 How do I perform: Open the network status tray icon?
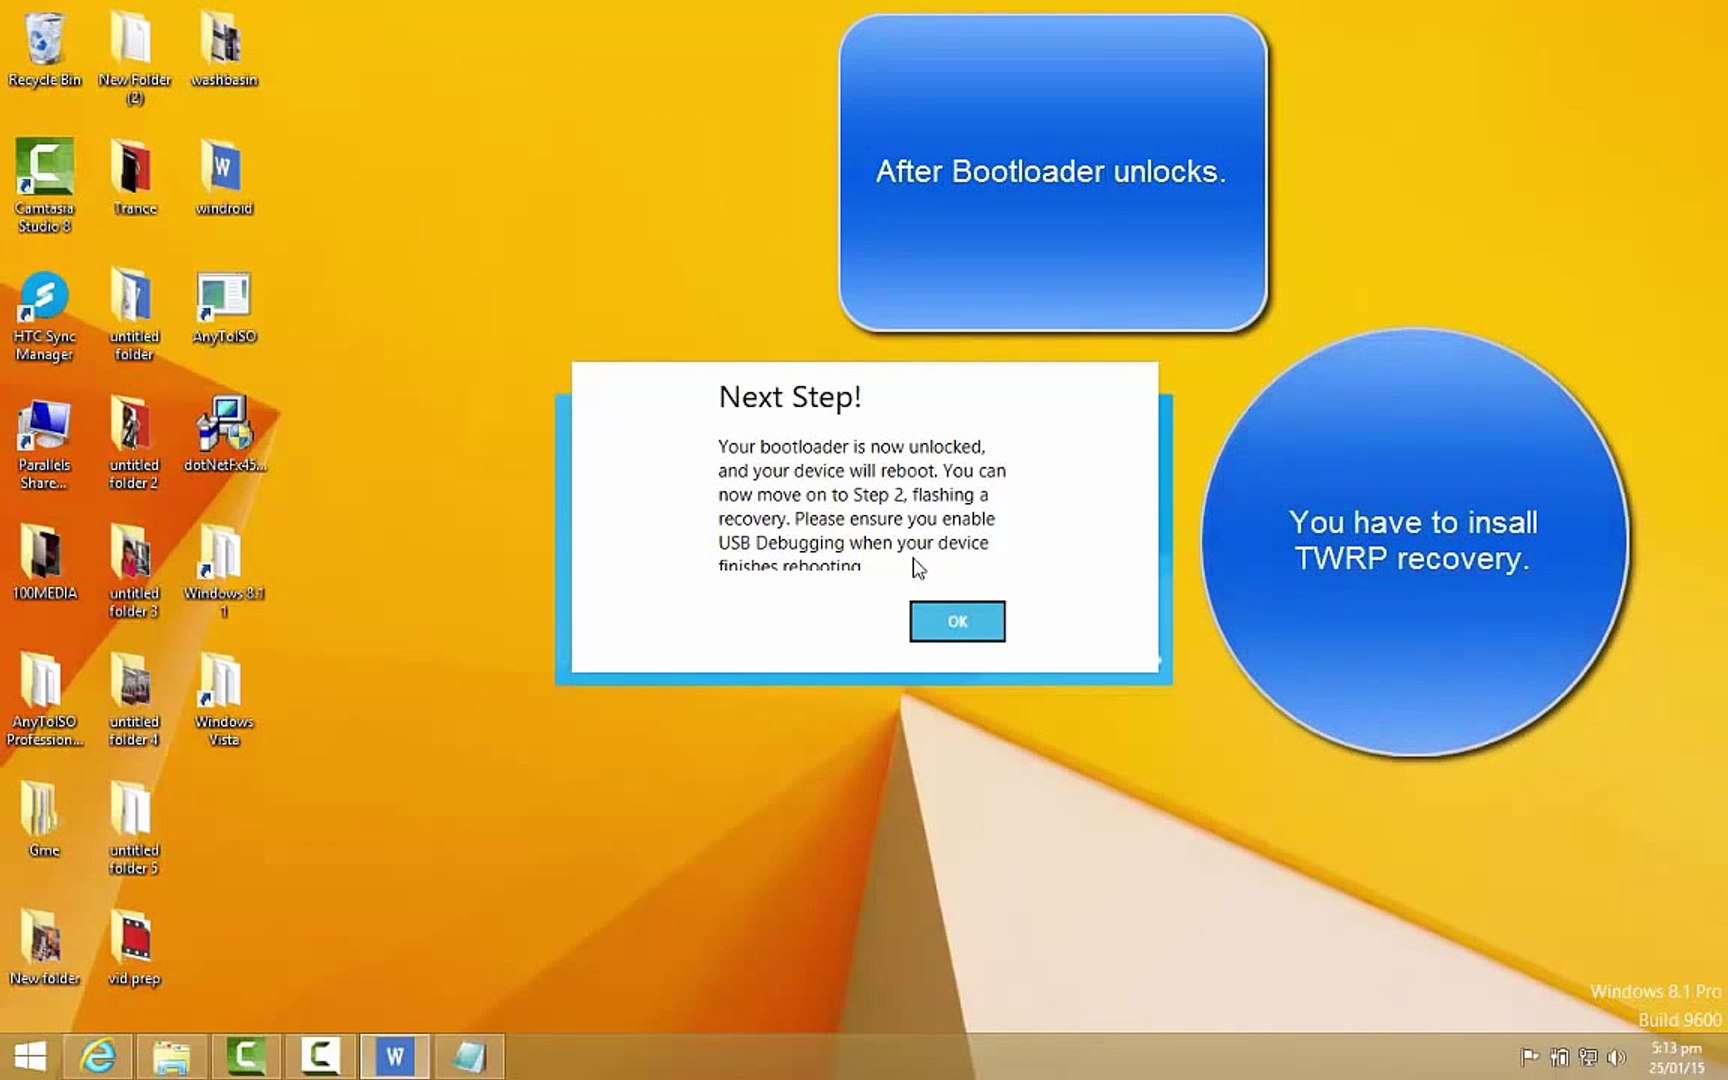coord(1587,1057)
